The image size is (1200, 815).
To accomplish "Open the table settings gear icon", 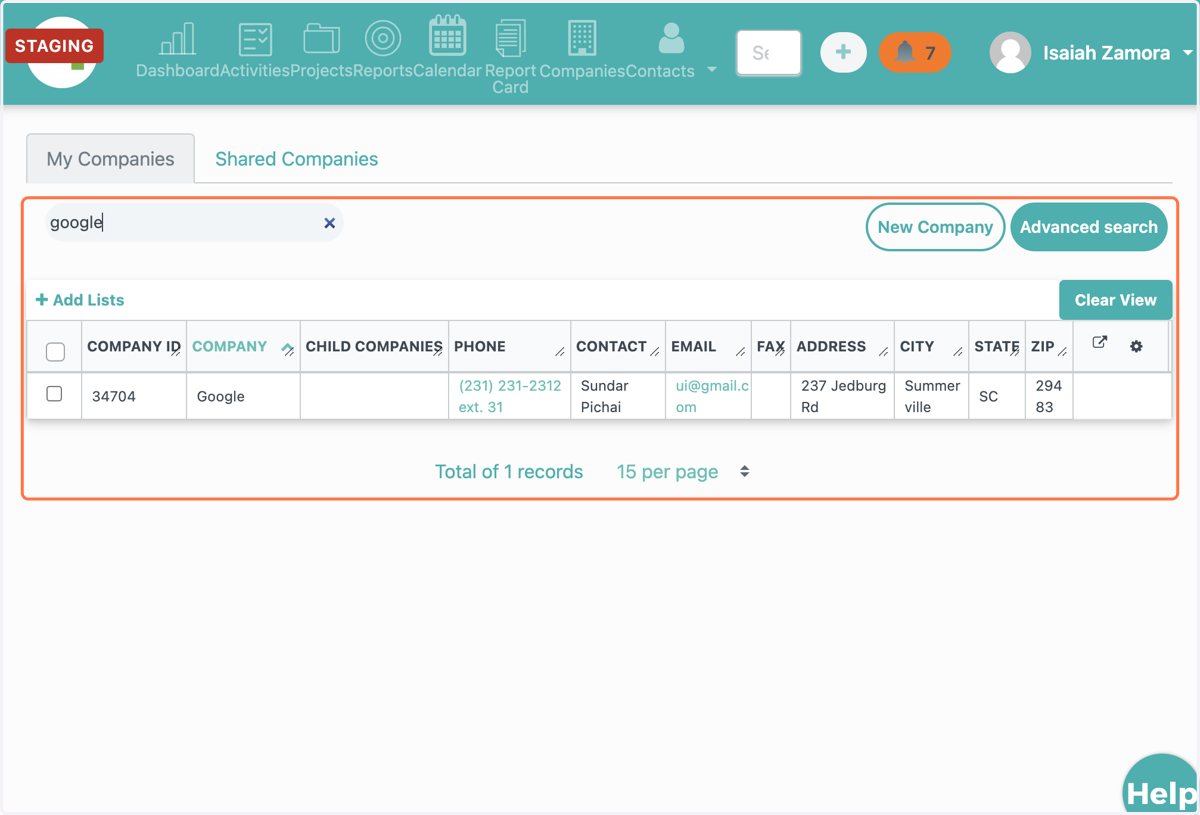I will coord(1136,346).
